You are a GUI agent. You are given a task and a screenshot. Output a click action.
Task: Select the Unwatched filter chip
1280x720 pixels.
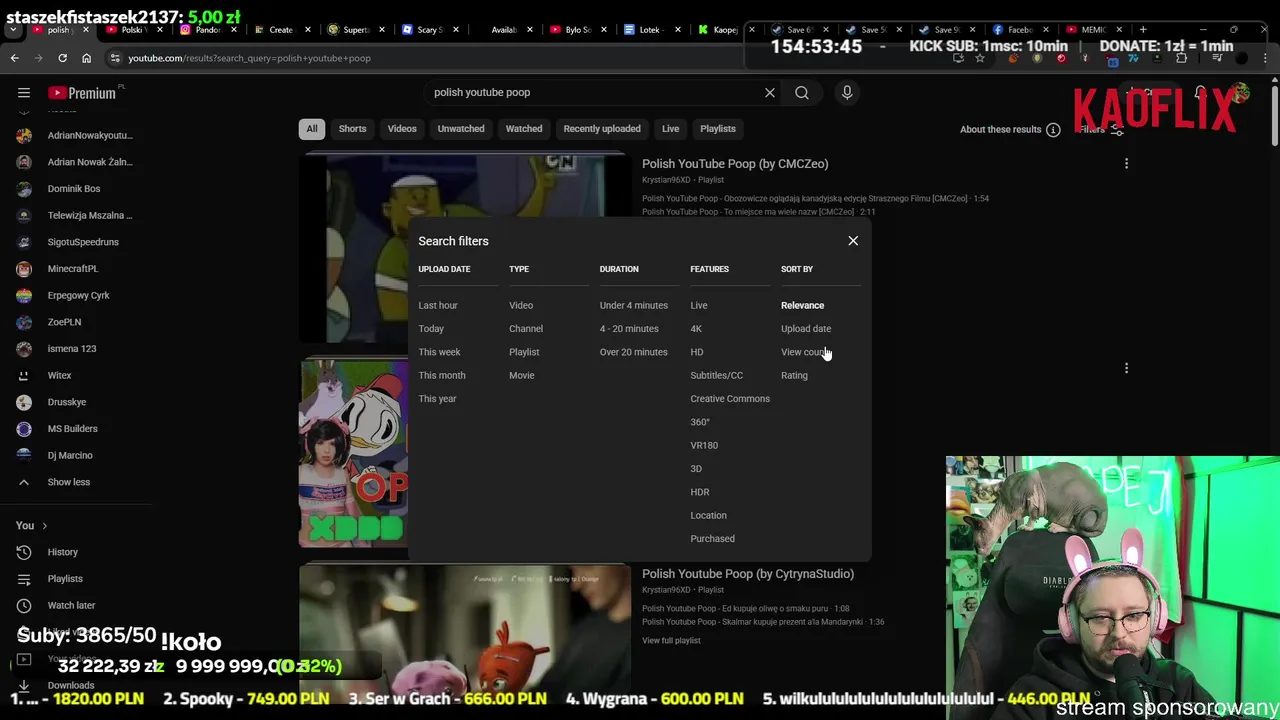(x=461, y=129)
